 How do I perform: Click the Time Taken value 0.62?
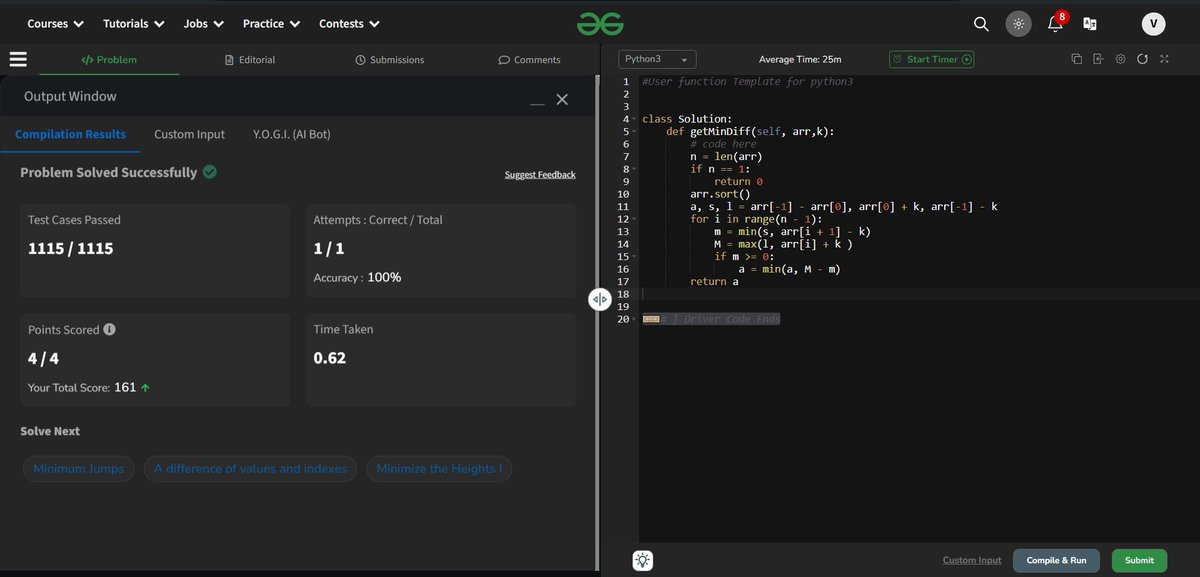point(330,358)
